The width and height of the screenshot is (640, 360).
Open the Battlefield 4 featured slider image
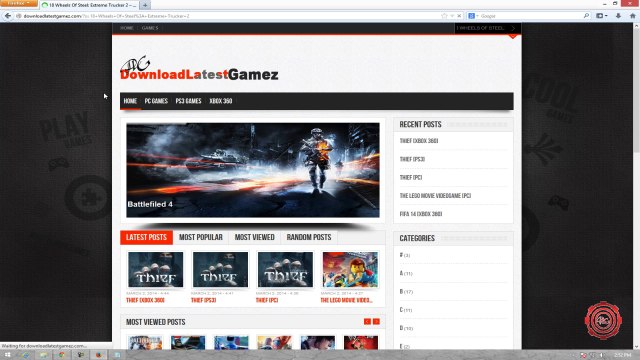(x=253, y=170)
